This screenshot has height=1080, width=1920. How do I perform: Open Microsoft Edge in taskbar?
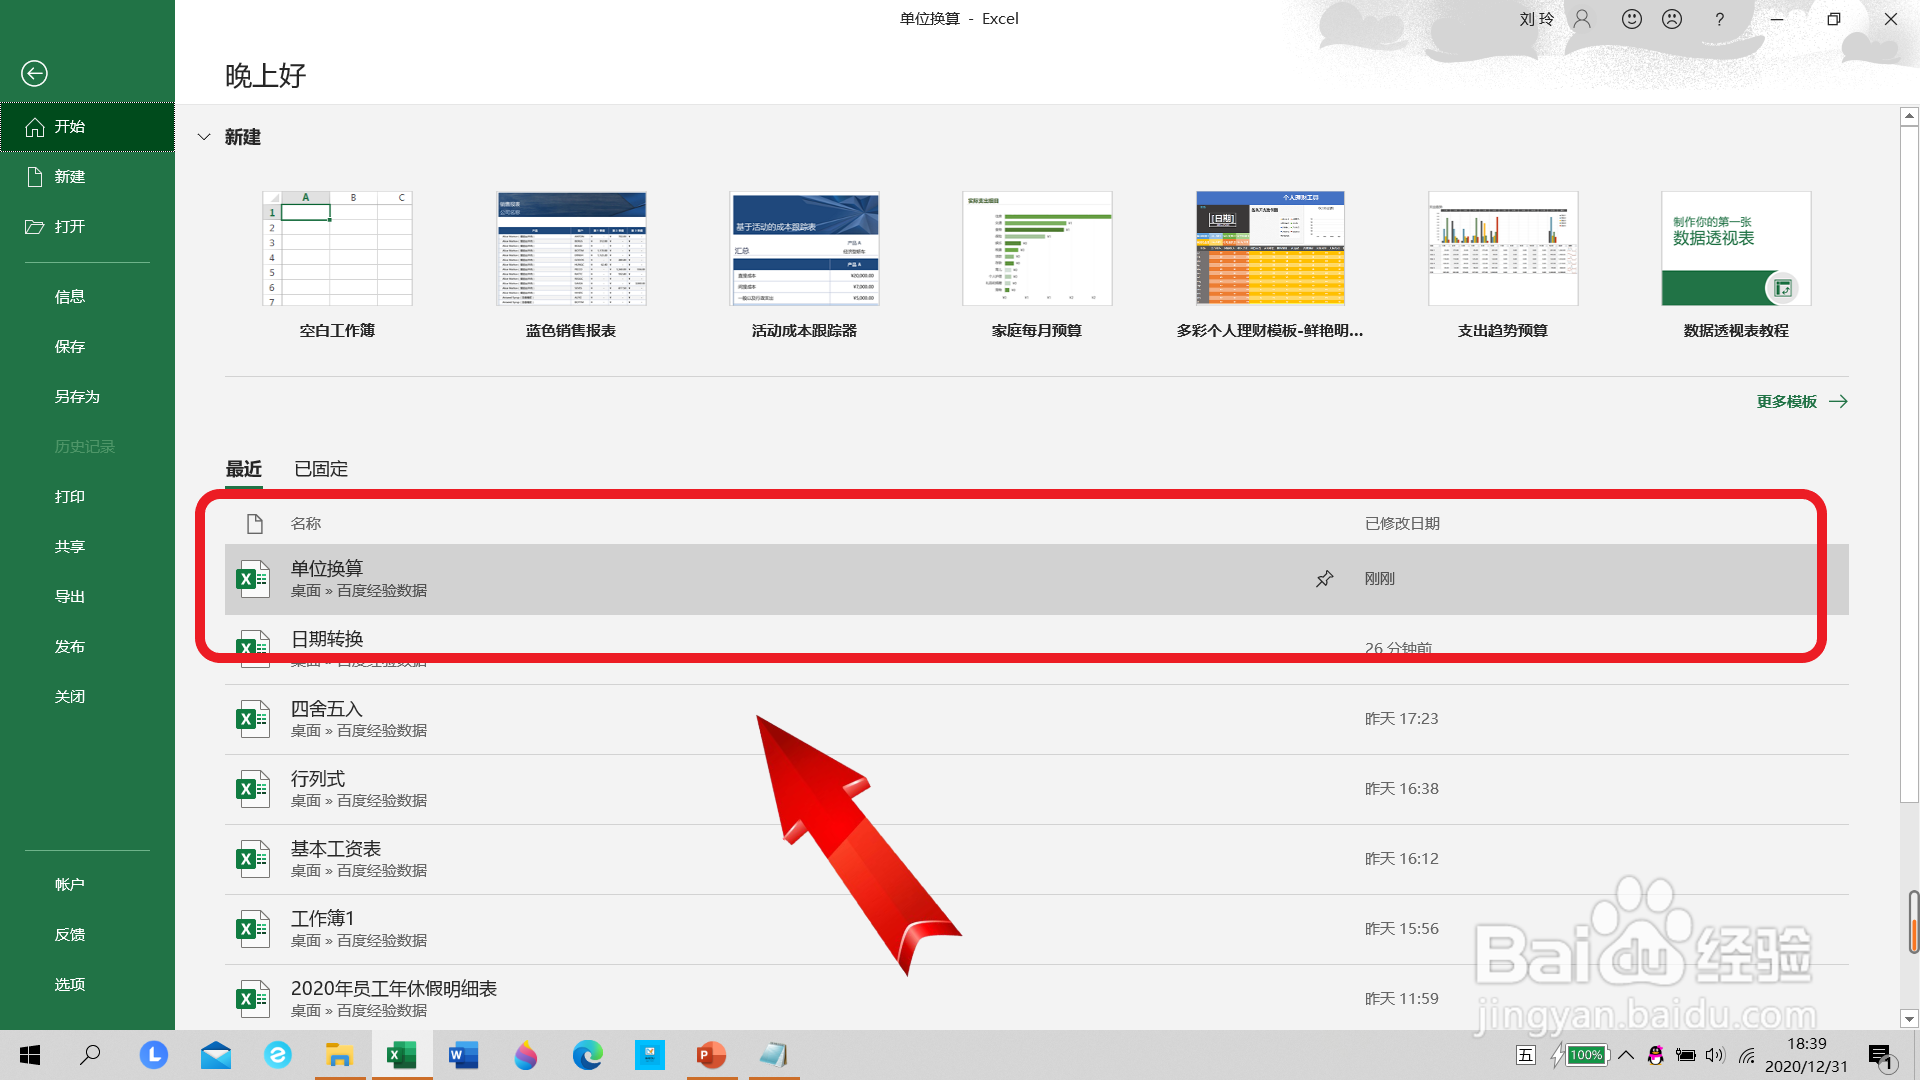click(x=587, y=1055)
